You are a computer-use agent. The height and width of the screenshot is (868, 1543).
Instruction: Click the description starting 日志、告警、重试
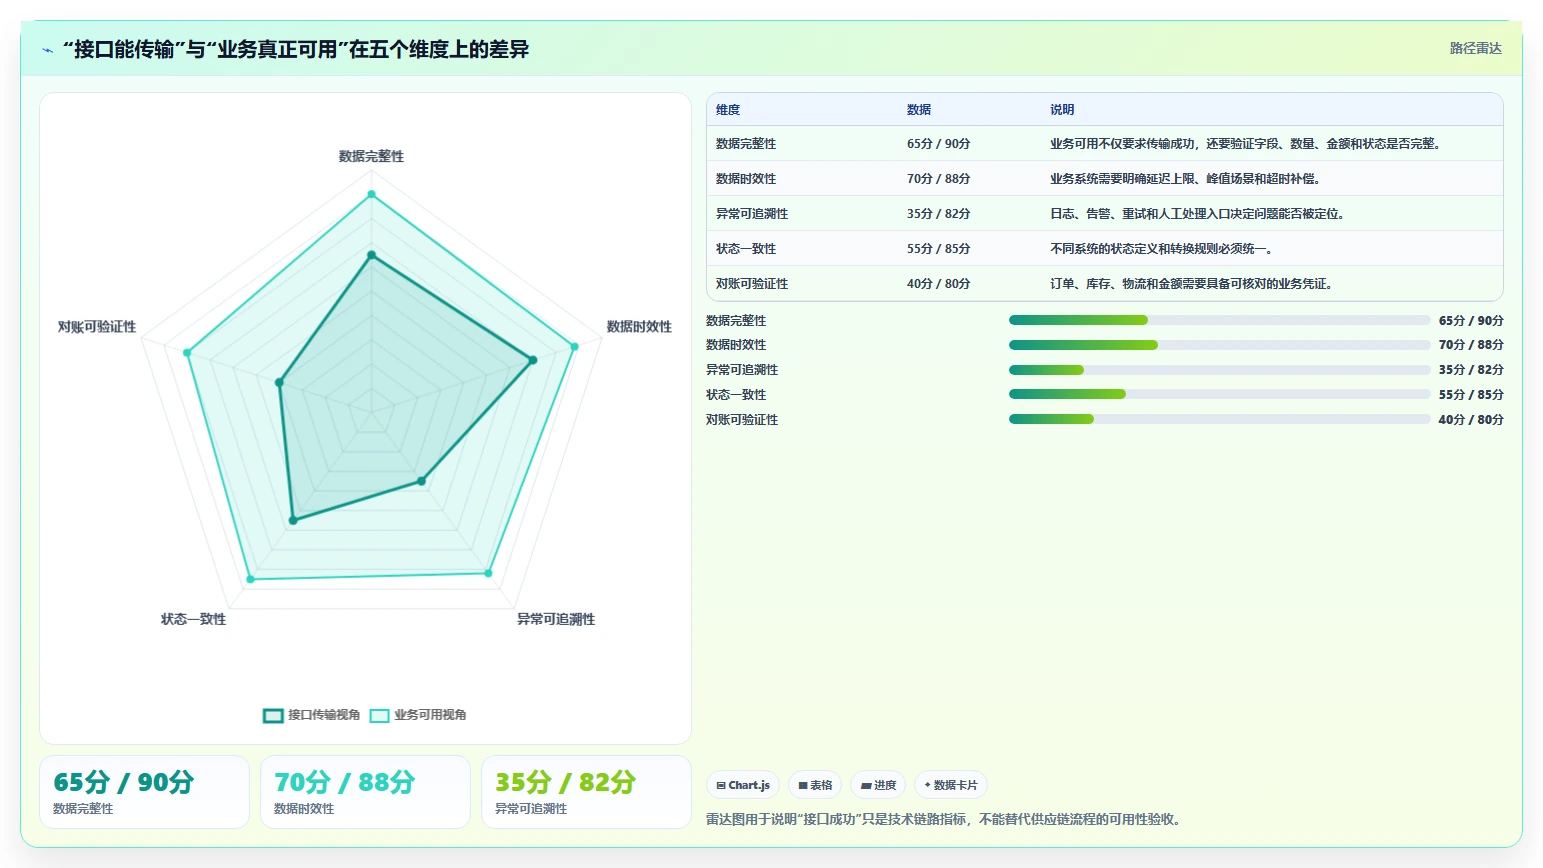(x=1199, y=214)
